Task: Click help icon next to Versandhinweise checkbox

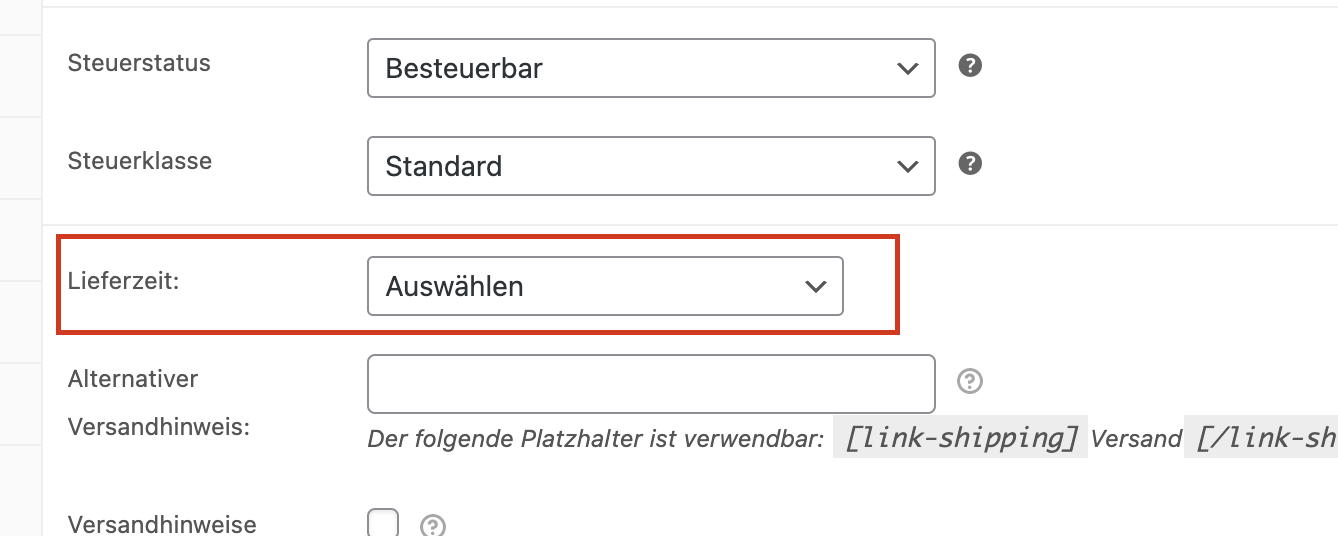Action: click(x=432, y=526)
